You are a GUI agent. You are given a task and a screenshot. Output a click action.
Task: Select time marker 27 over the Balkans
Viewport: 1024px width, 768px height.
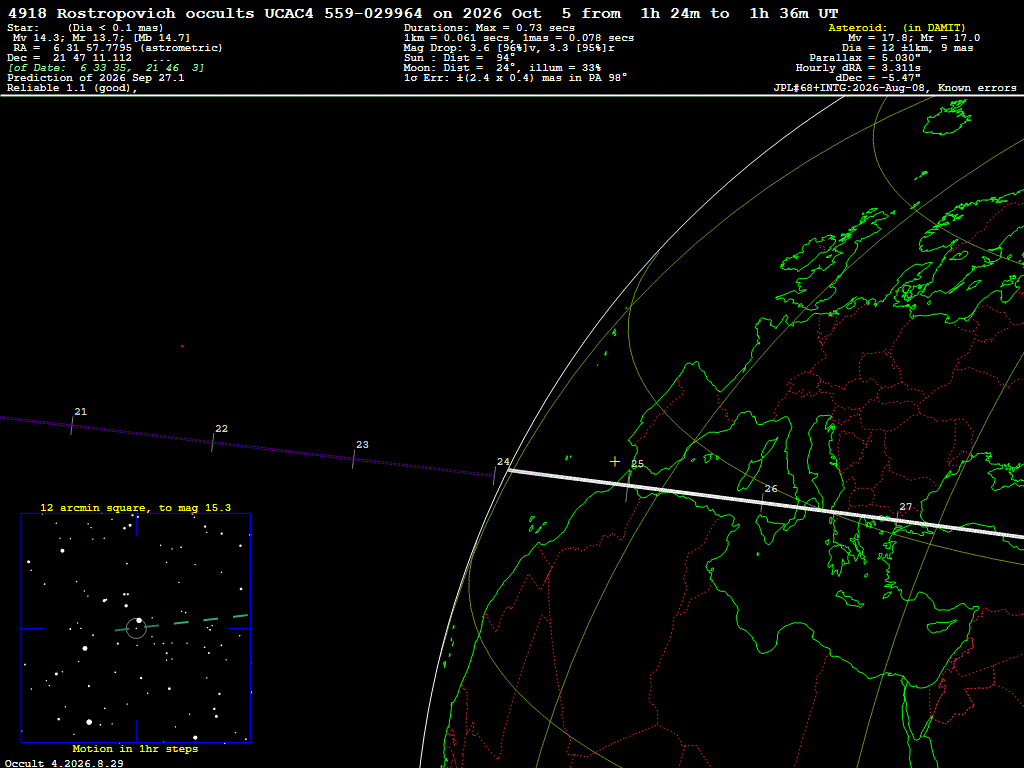[x=906, y=507]
